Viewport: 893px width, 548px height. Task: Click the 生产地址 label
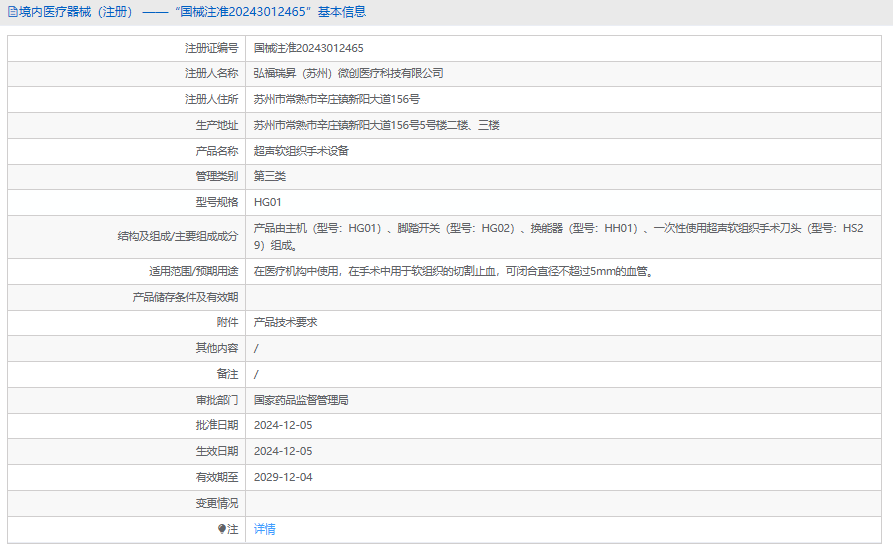(216, 125)
